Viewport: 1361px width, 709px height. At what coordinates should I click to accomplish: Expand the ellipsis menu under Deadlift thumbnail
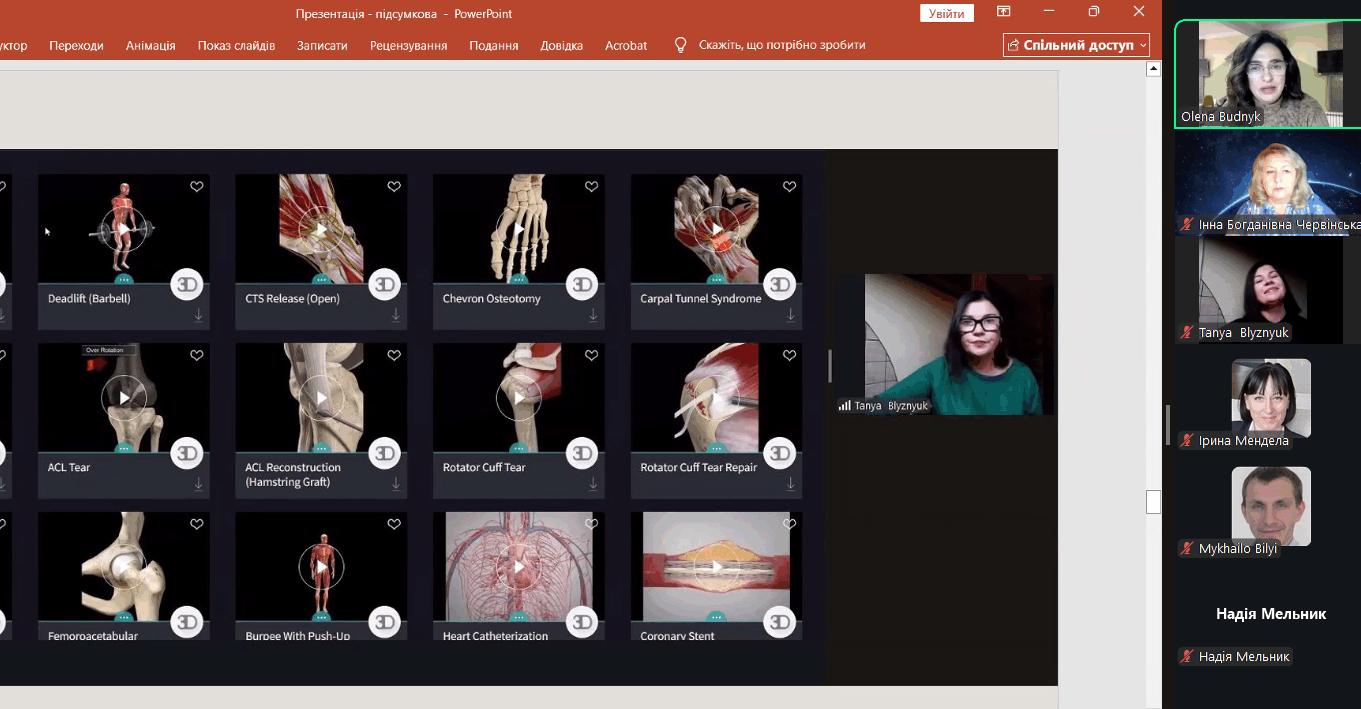click(123, 280)
